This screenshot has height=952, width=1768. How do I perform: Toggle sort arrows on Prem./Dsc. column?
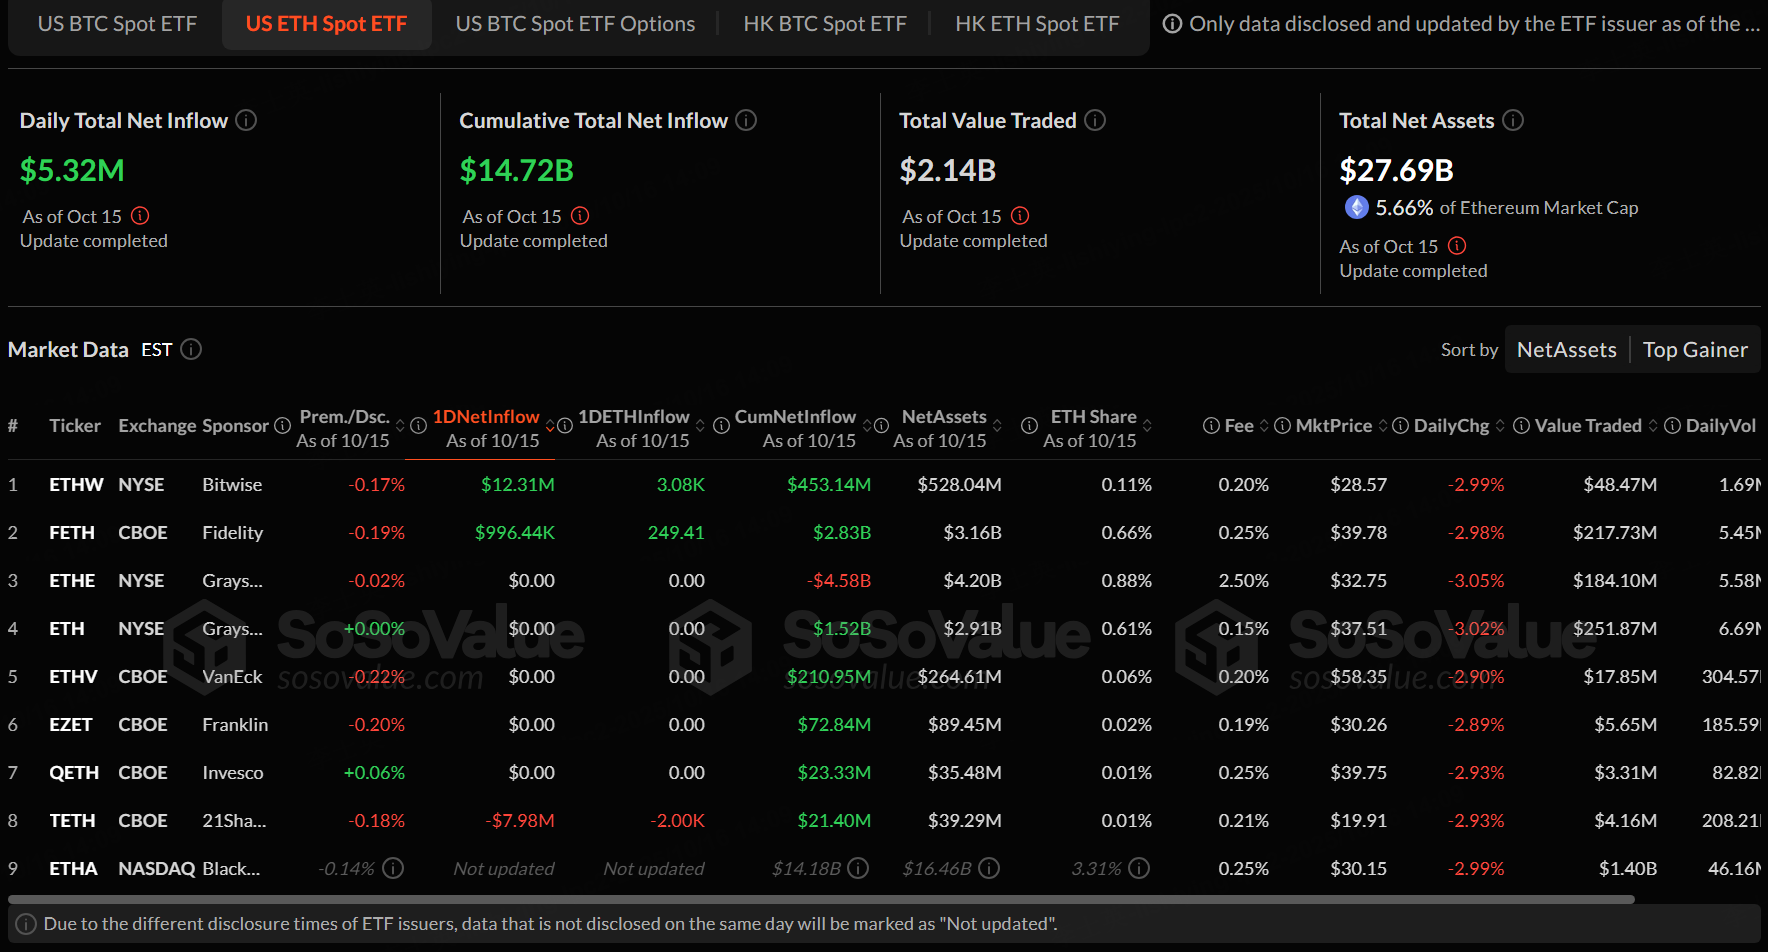[400, 426]
